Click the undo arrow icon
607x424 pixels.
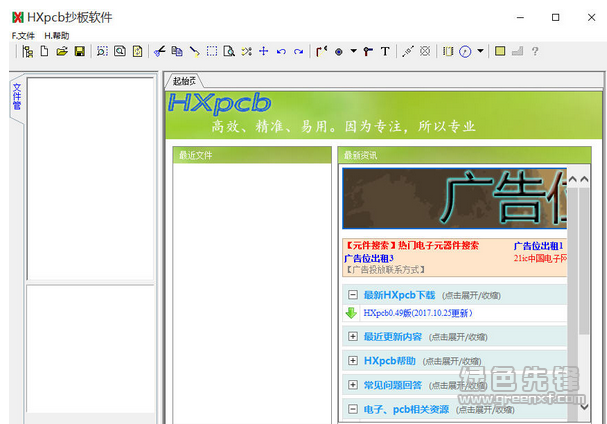tap(281, 51)
